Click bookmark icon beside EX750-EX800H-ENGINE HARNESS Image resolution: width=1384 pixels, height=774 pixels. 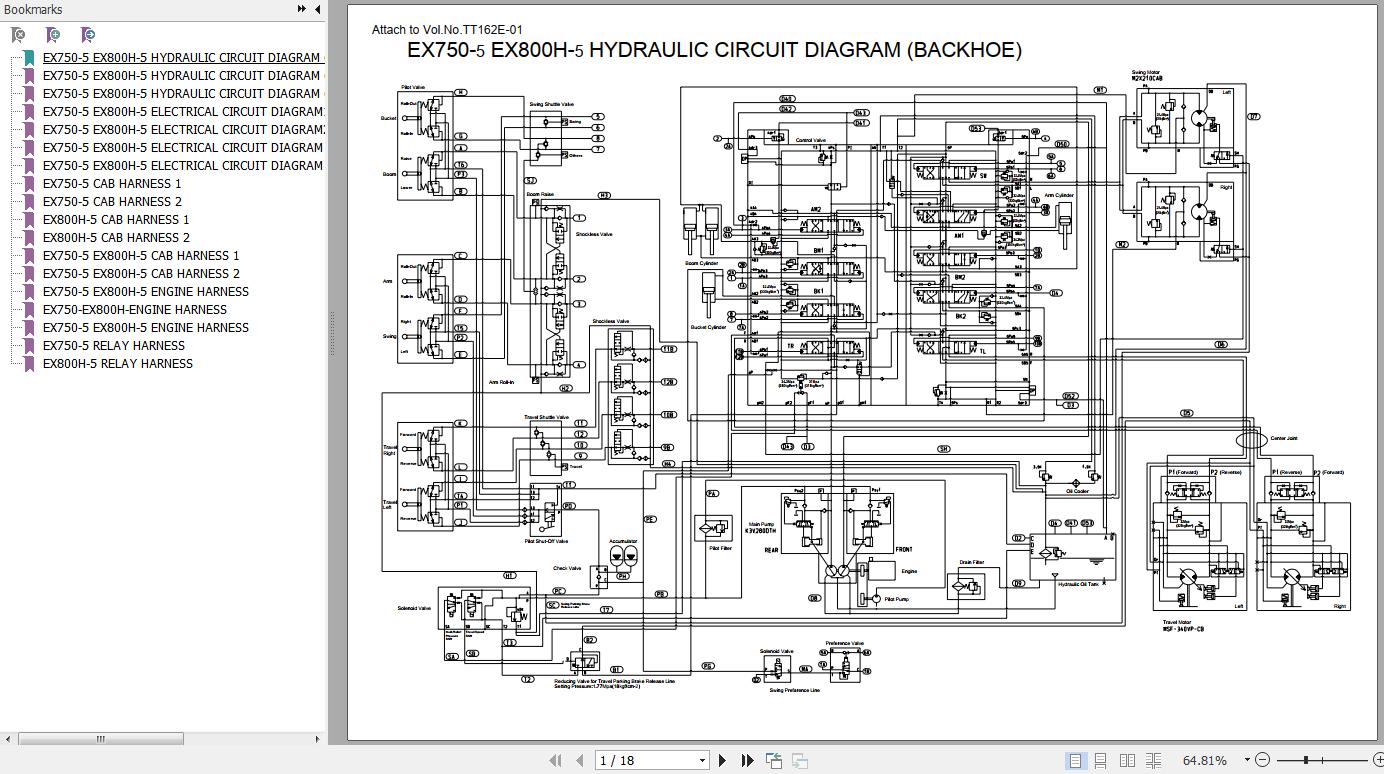pos(29,310)
